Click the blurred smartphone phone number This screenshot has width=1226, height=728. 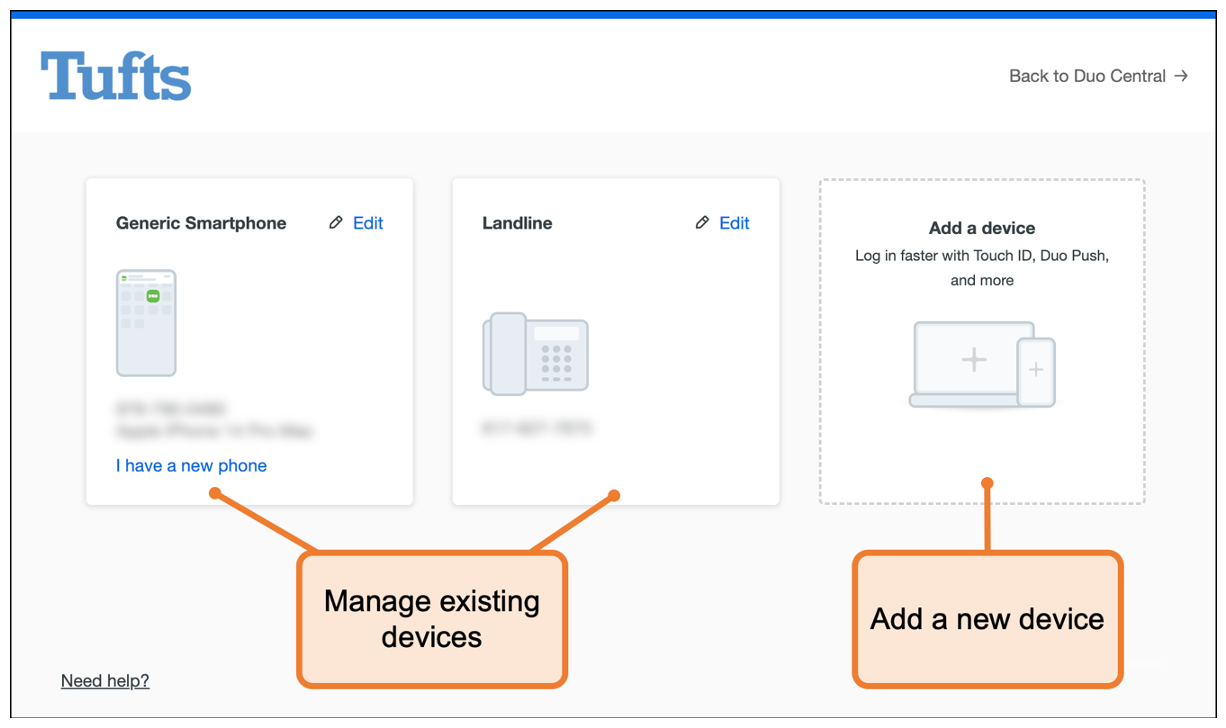(x=170, y=409)
